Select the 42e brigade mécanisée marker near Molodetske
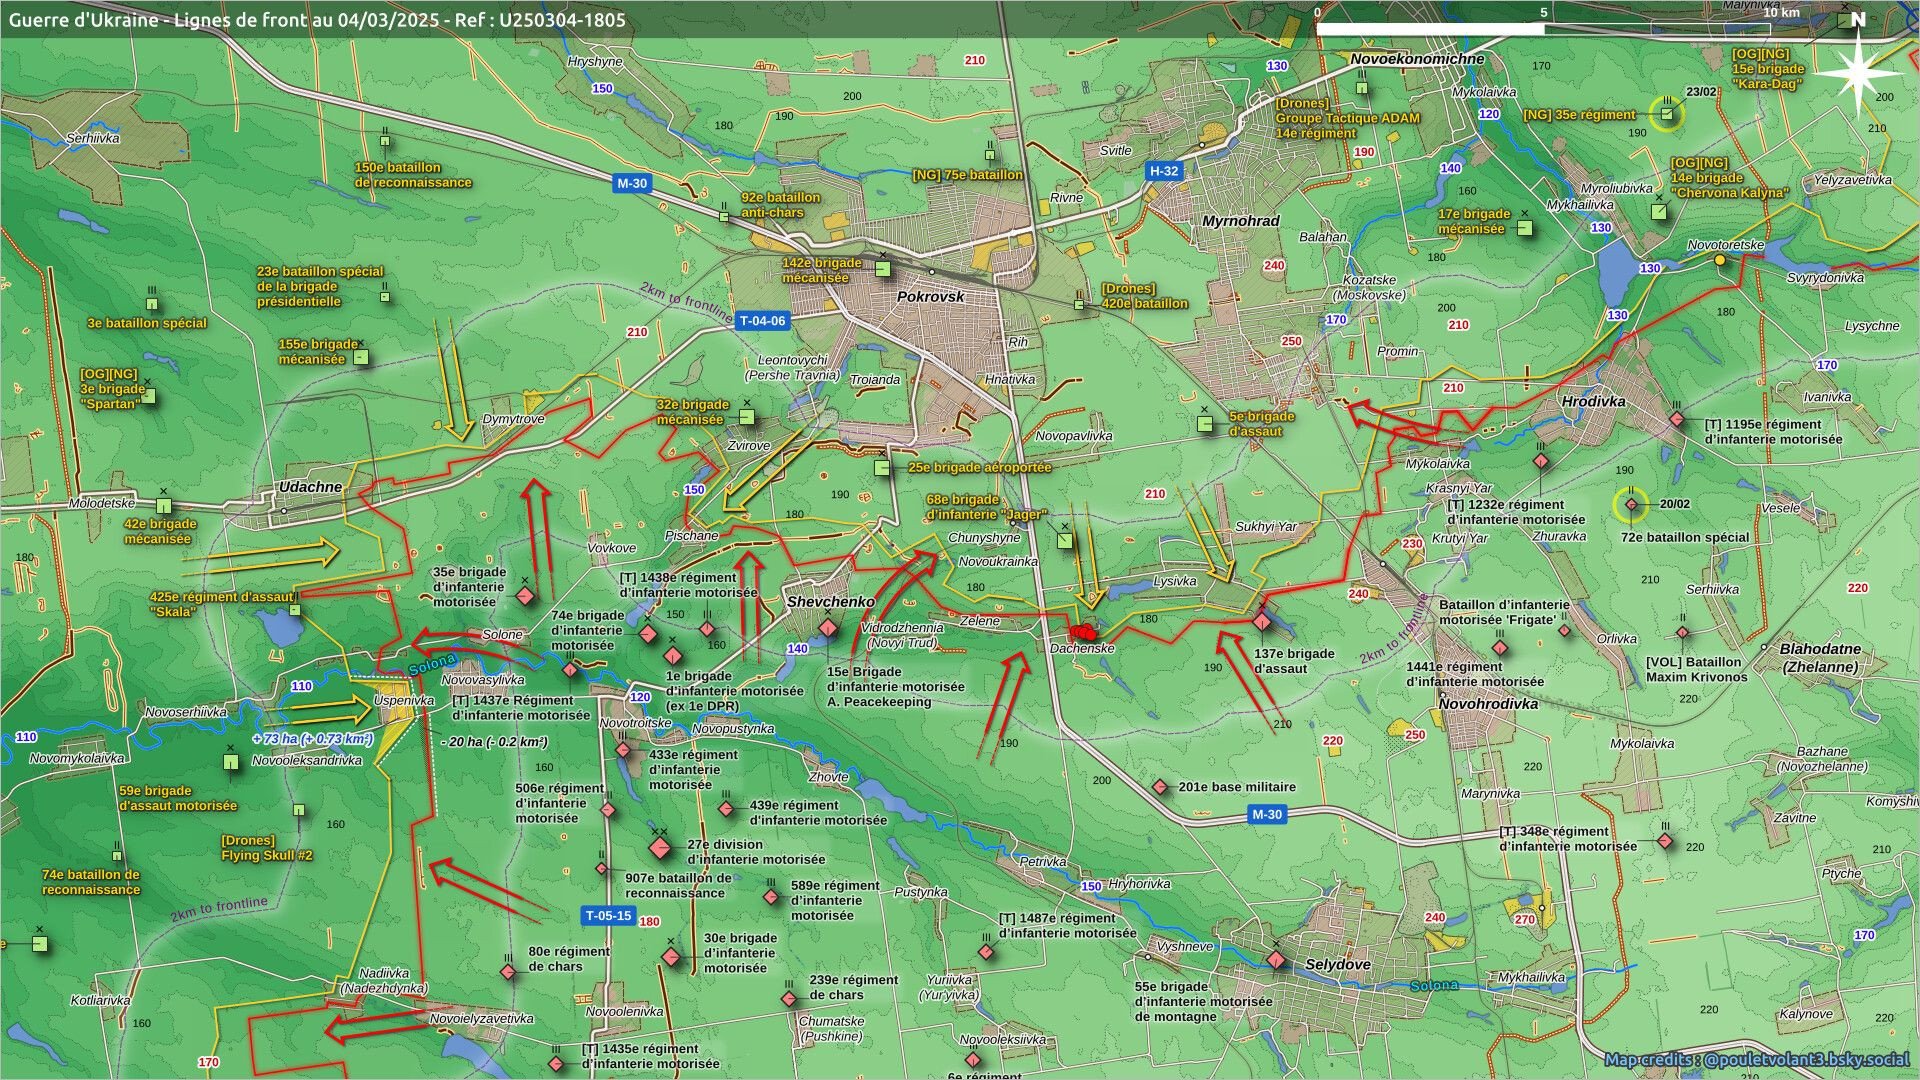This screenshot has height=1080, width=1920. click(163, 506)
